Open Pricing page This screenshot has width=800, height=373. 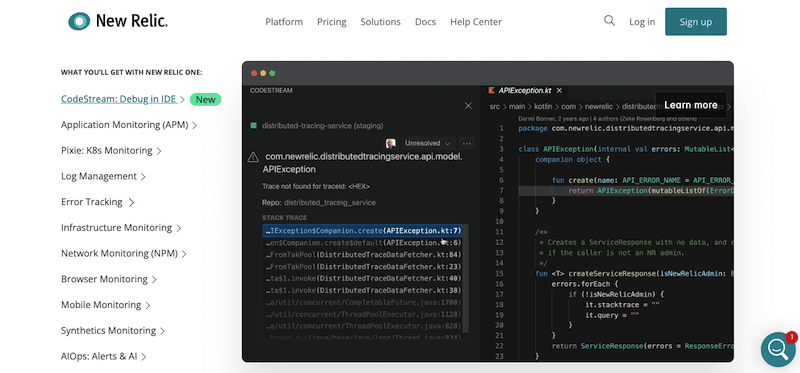coord(332,22)
